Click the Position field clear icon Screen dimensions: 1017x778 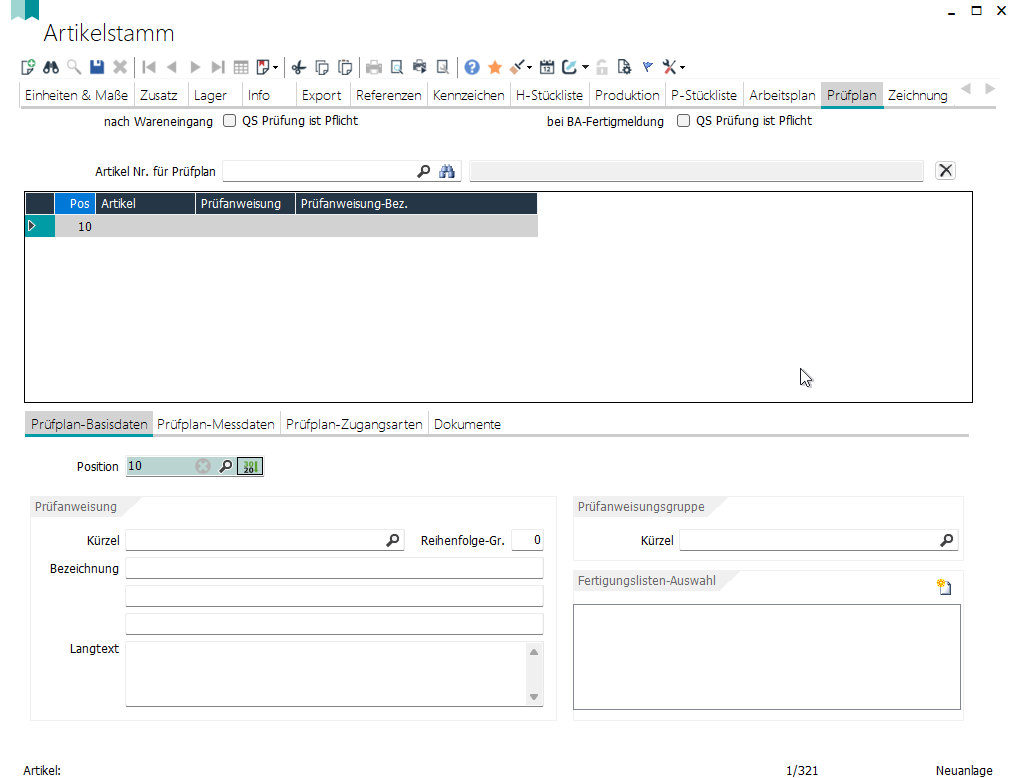[203, 466]
